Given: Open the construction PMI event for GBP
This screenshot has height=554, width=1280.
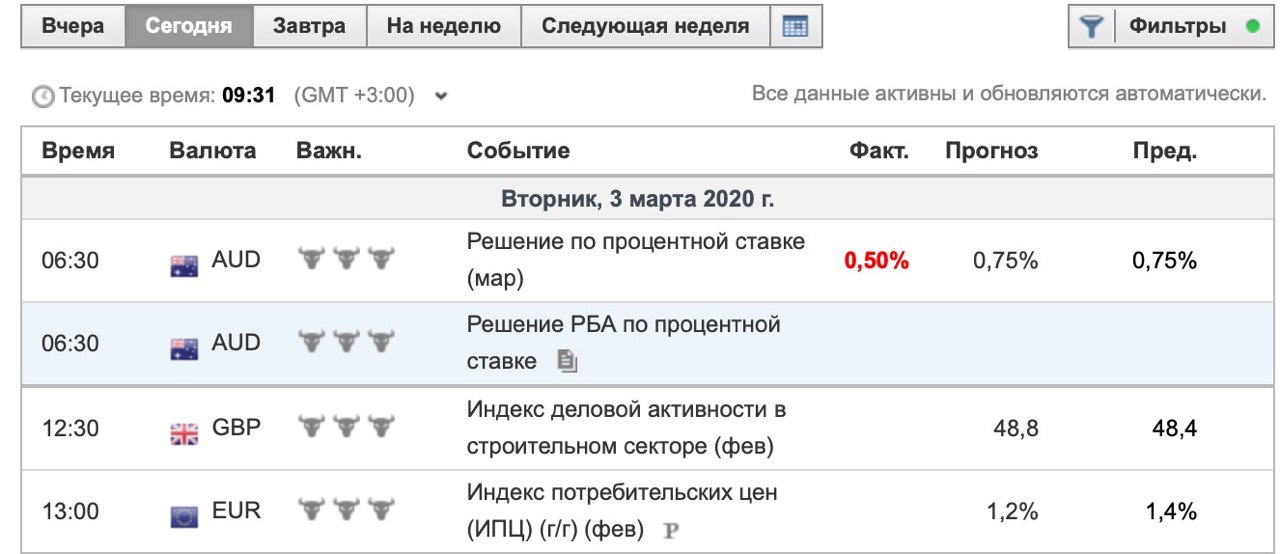Looking at the screenshot, I should pyautogui.click(x=626, y=427).
